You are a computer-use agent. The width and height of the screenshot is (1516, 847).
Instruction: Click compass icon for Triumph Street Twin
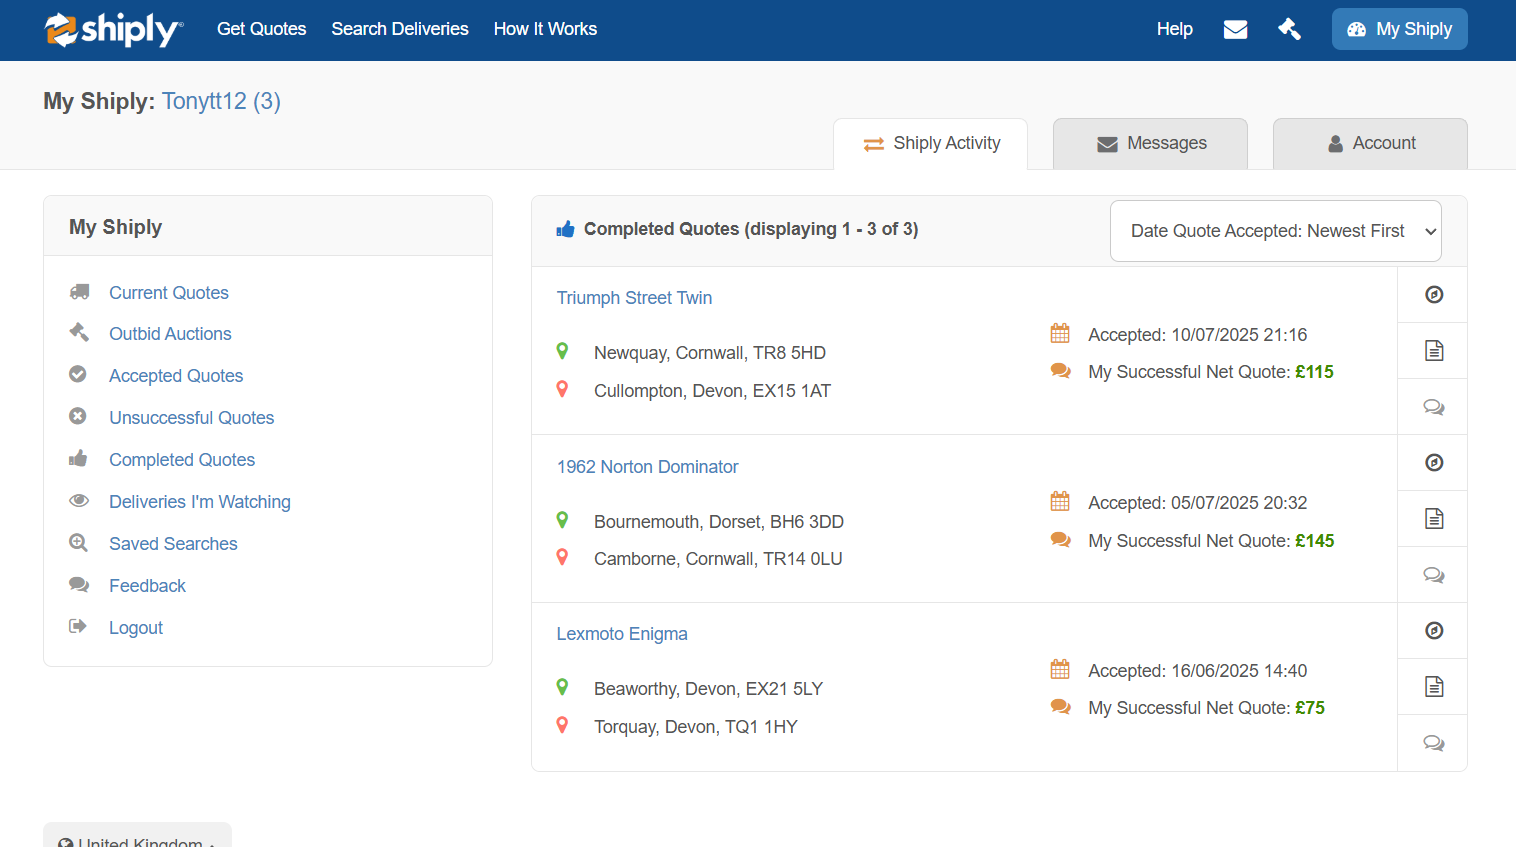pyautogui.click(x=1433, y=294)
